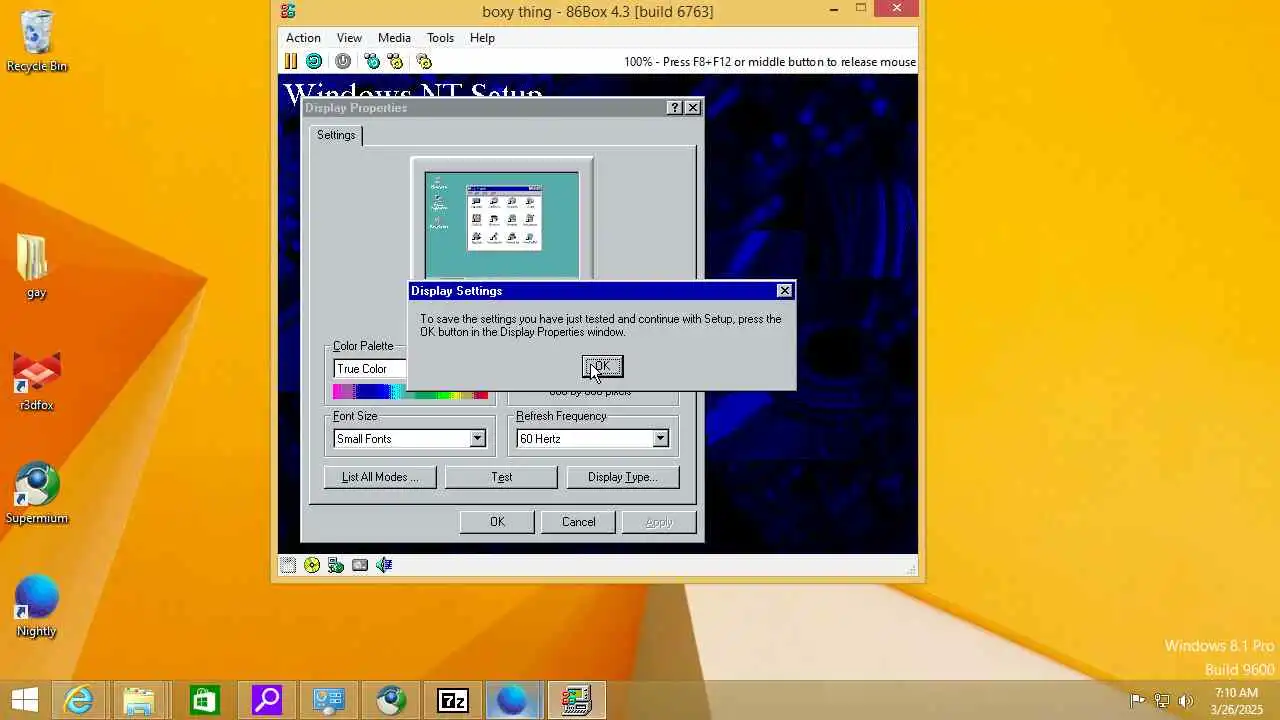Open the purple search taskbar icon
The image size is (1280, 720).
(266, 700)
